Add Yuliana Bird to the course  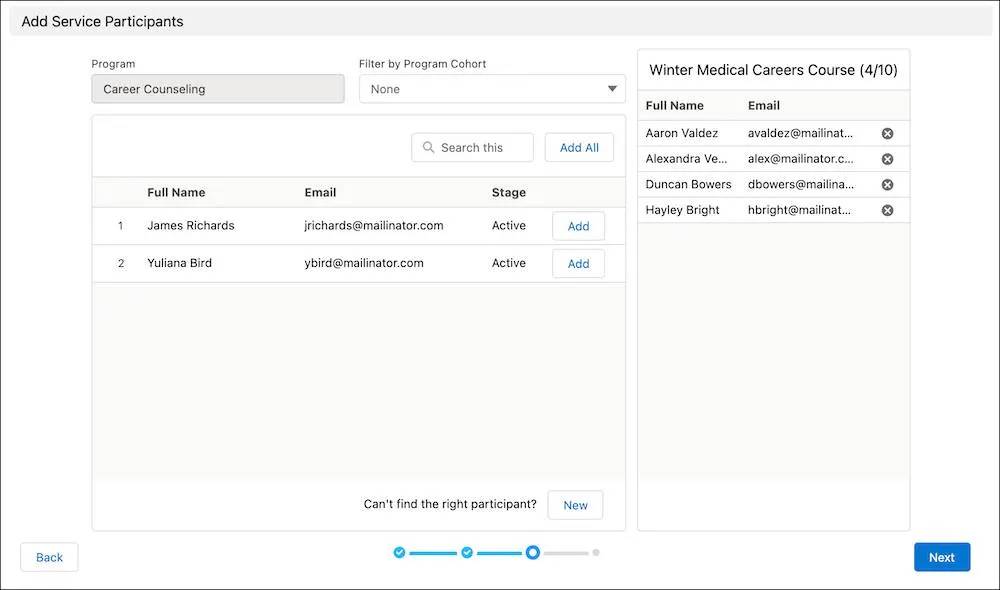click(x=578, y=263)
